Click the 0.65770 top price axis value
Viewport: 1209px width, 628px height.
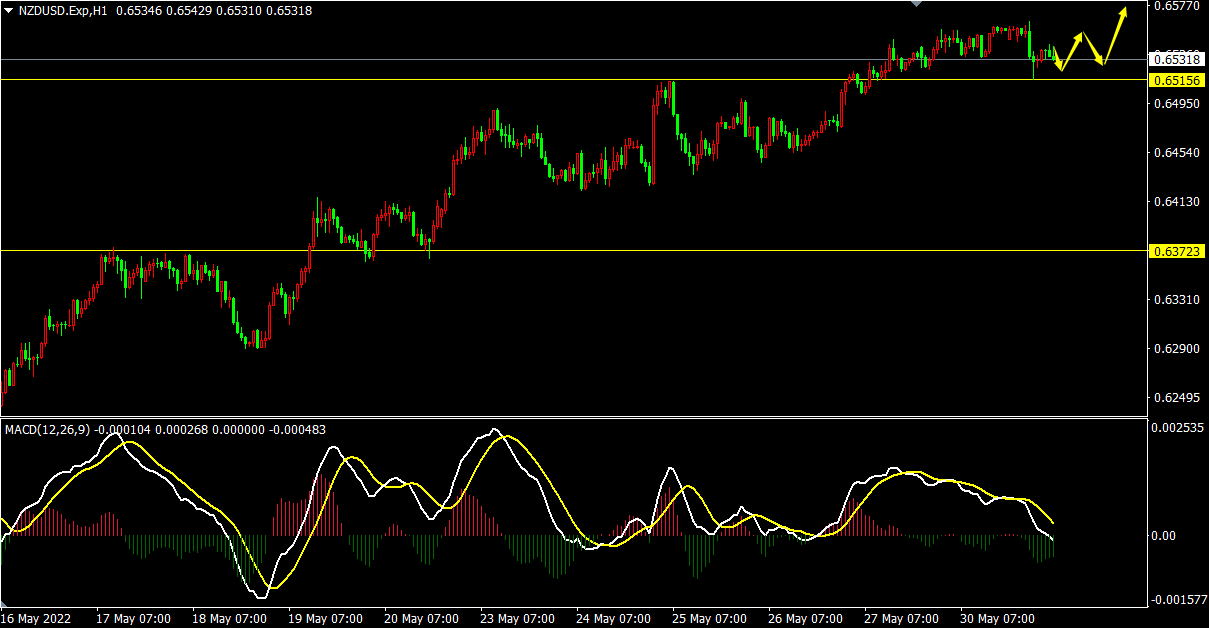[1175, 7]
